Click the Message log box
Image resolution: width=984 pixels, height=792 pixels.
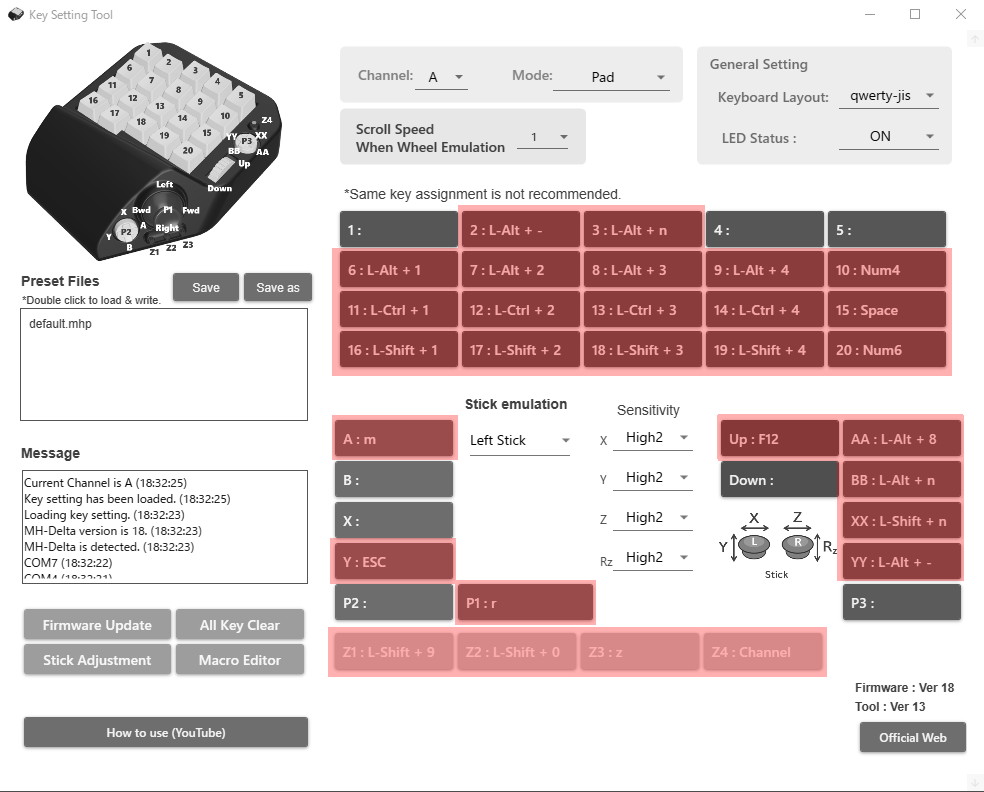click(164, 527)
